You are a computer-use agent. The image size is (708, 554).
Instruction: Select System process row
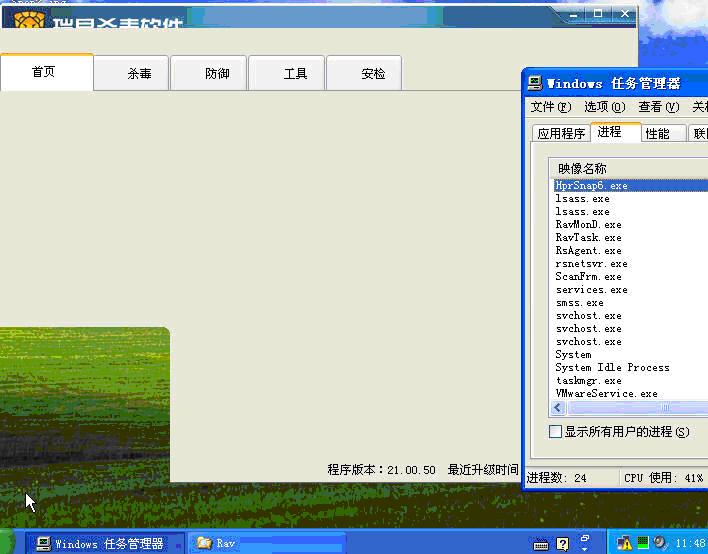click(x=631, y=354)
